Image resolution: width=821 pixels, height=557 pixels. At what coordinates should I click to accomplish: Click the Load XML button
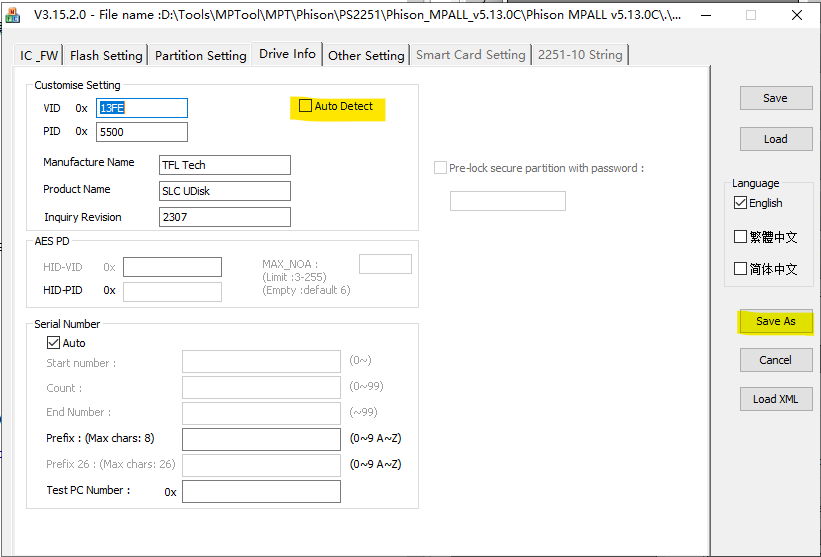[x=775, y=399]
